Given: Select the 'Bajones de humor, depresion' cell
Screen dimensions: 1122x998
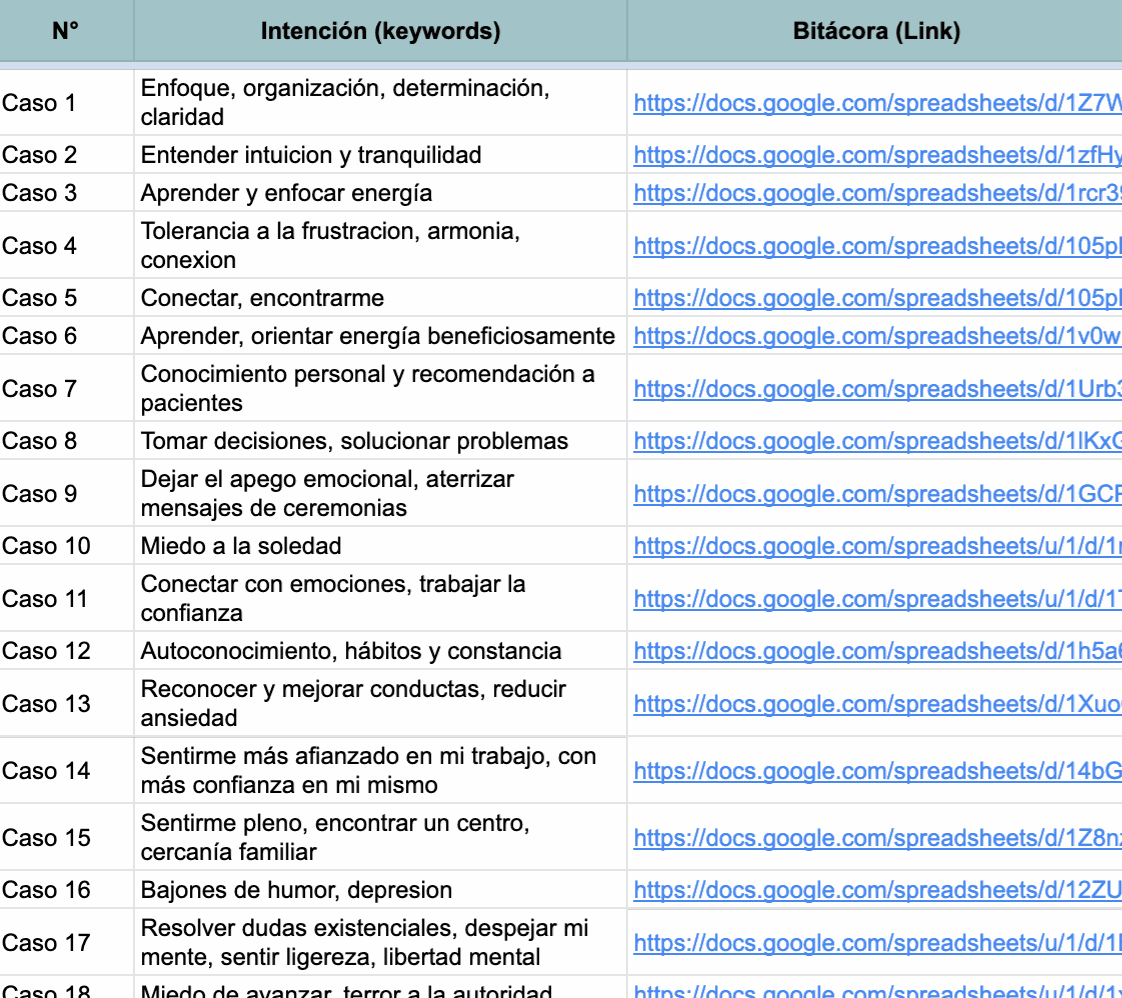Looking at the screenshot, I should coord(381,890).
